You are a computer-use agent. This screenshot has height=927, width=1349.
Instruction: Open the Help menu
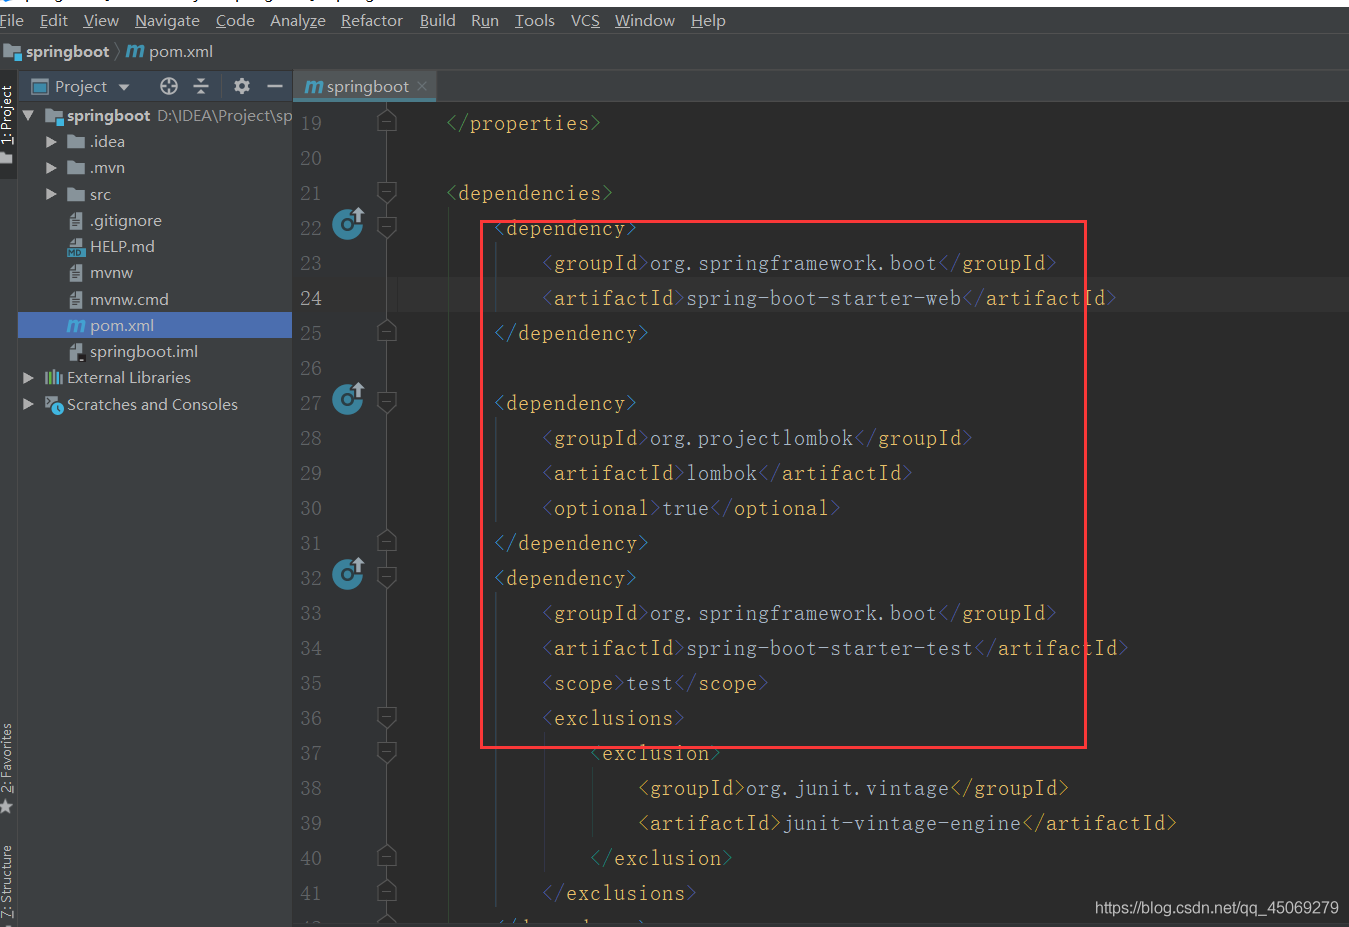[x=708, y=20]
